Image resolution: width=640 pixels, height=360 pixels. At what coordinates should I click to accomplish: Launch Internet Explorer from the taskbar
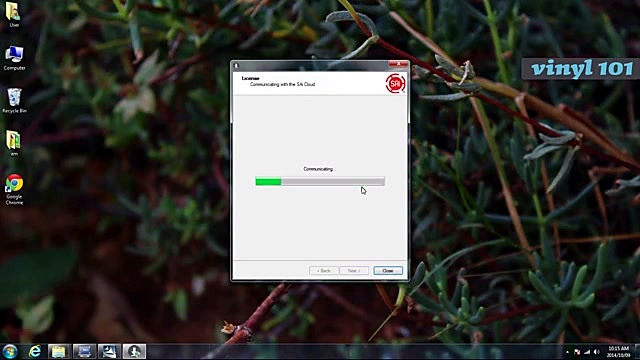click(x=35, y=351)
